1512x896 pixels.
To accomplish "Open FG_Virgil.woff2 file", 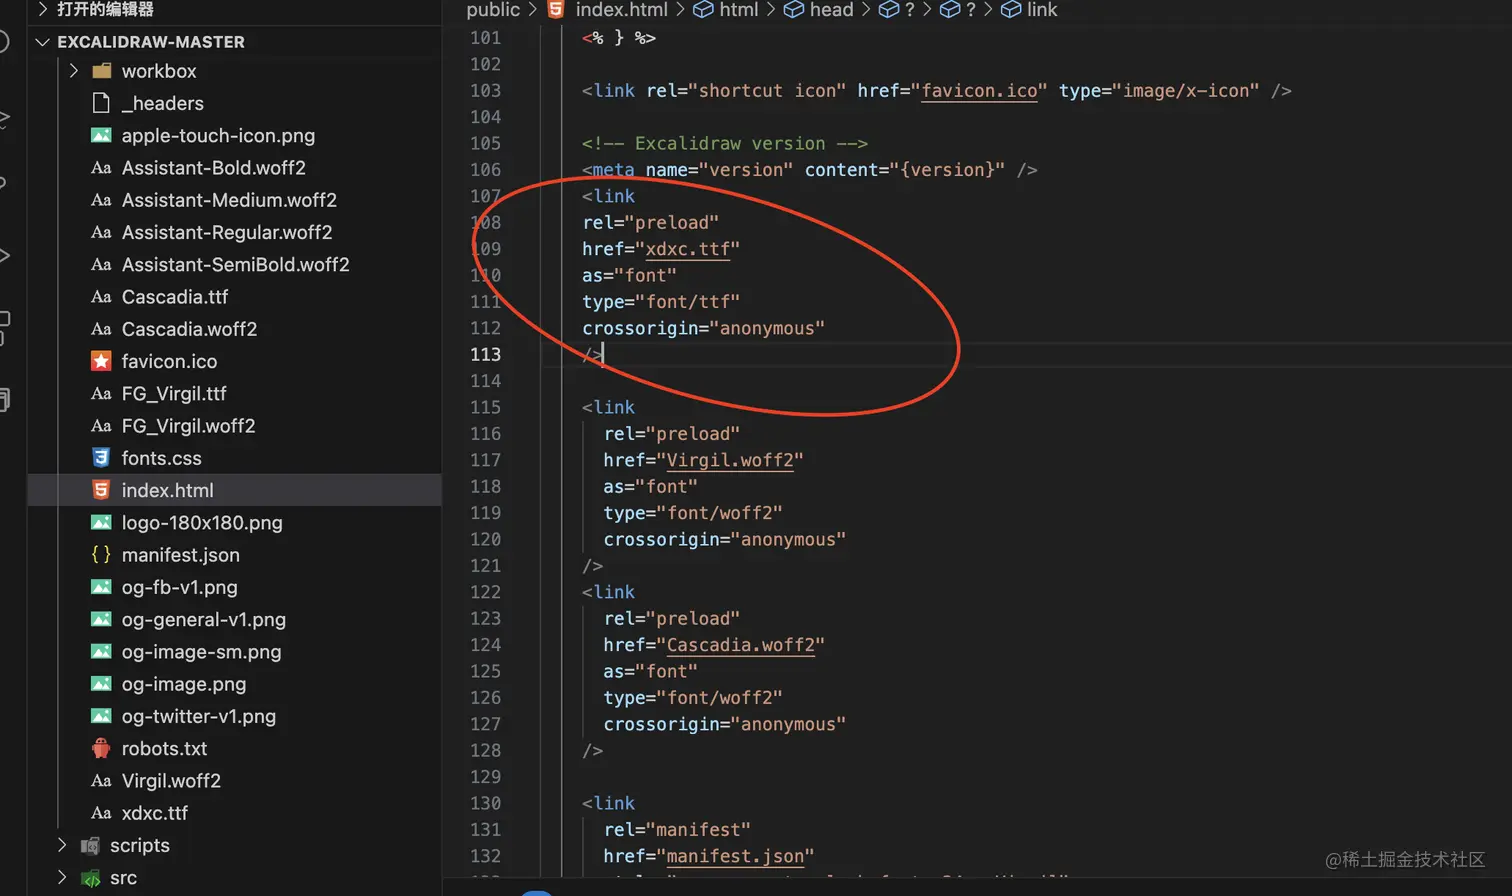I will [189, 426].
